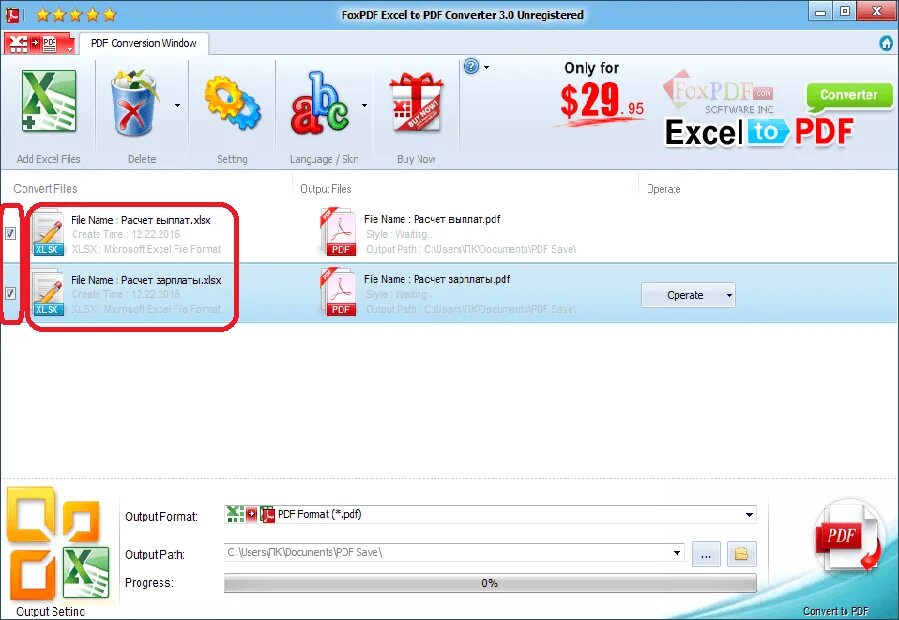Click the ConvertFiles column header

click(45, 189)
